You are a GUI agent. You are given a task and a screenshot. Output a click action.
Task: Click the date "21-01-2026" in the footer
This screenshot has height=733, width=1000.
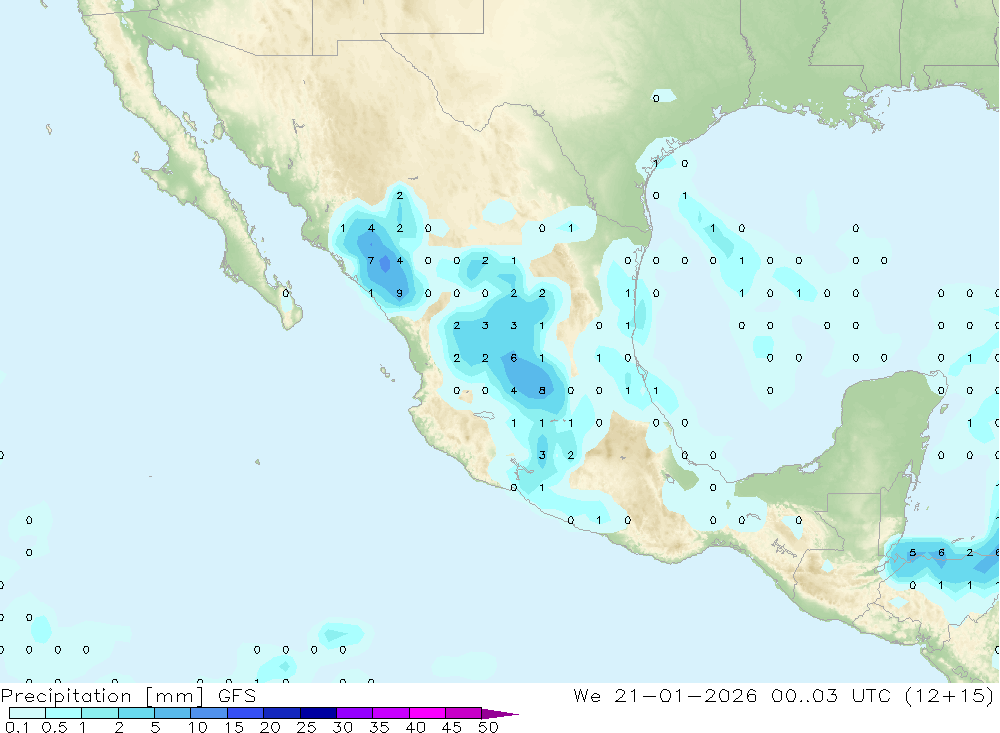pyautogui.click(x=686, y=695)
